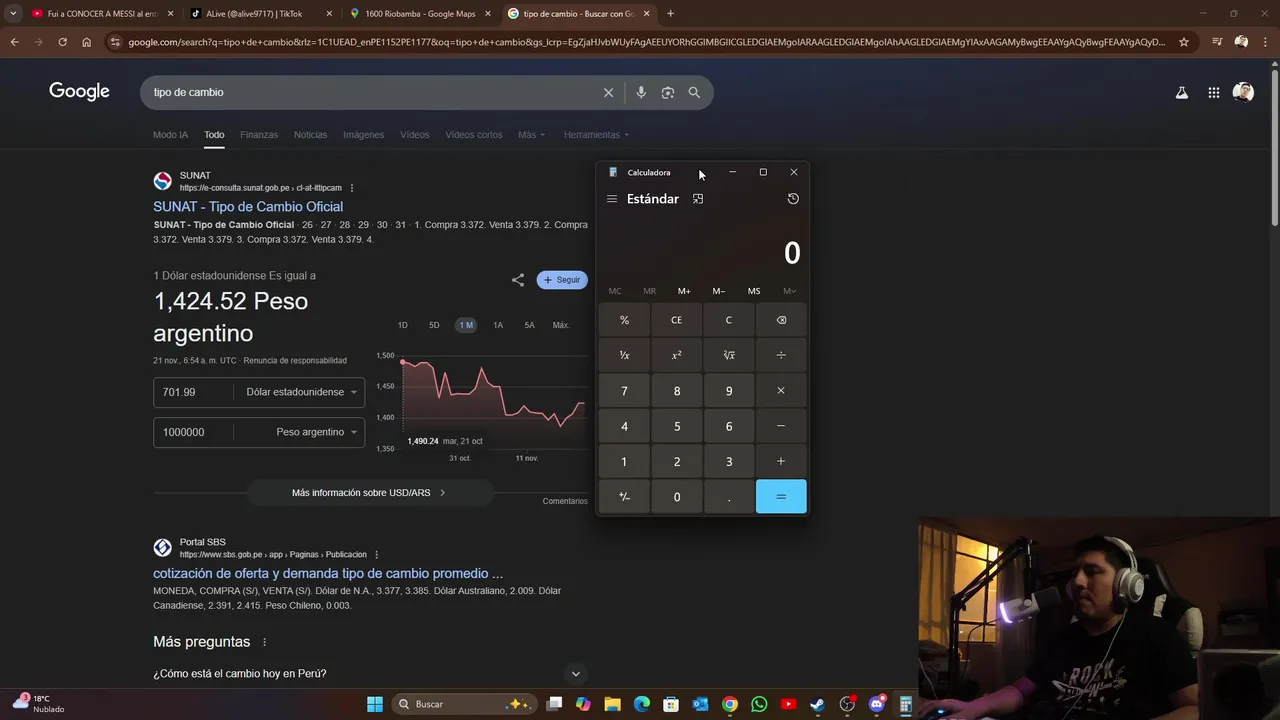
Task: Click the backspace key in Calculator
Action: click(x=781, y=320)
